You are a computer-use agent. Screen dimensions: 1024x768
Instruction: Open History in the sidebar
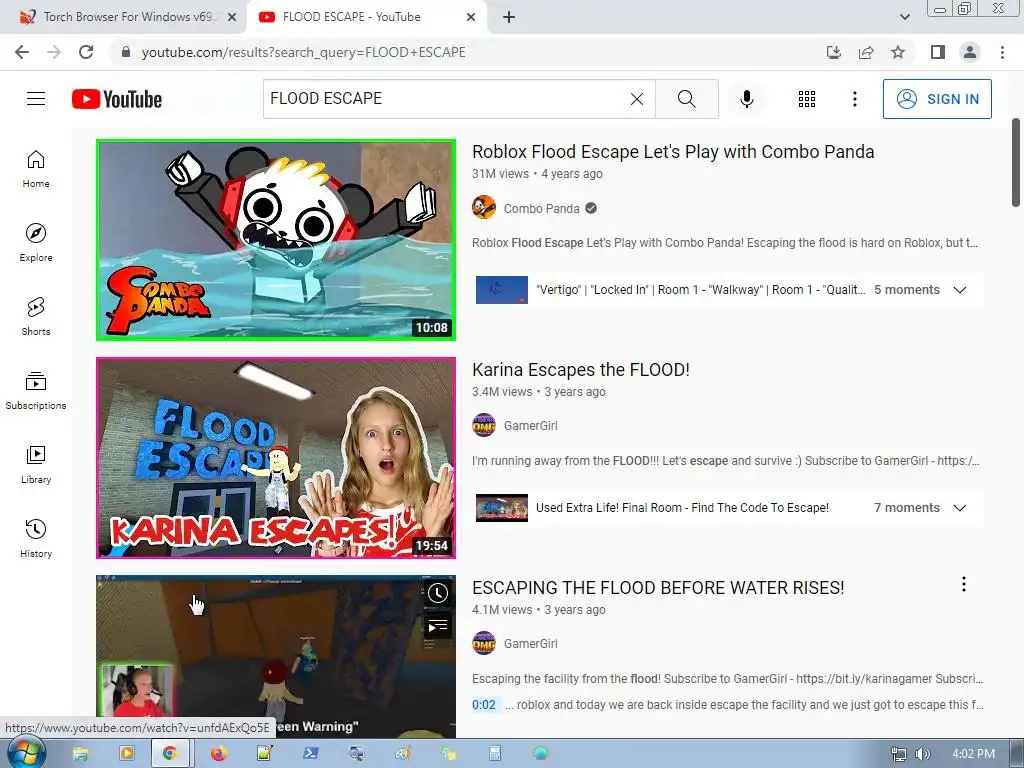(36, 539)
